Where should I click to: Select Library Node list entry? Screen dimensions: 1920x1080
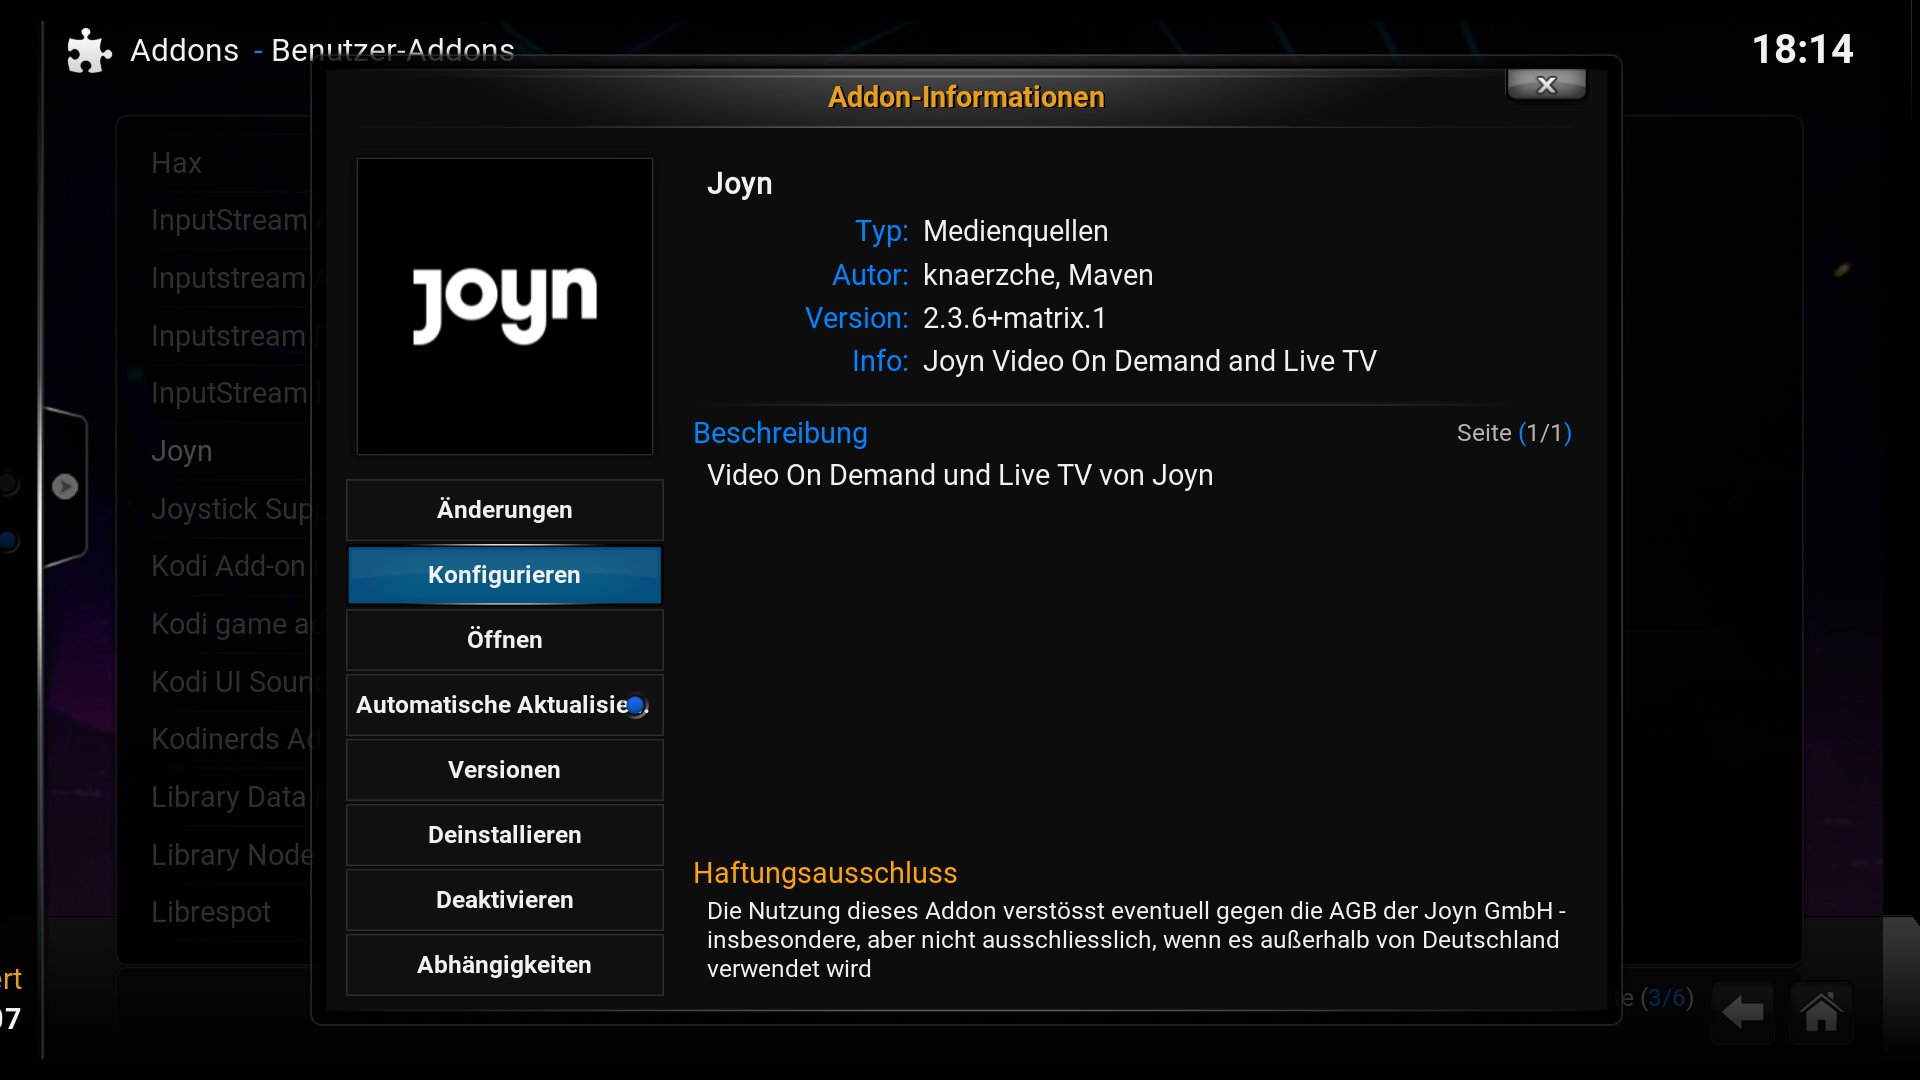point(232,855)
